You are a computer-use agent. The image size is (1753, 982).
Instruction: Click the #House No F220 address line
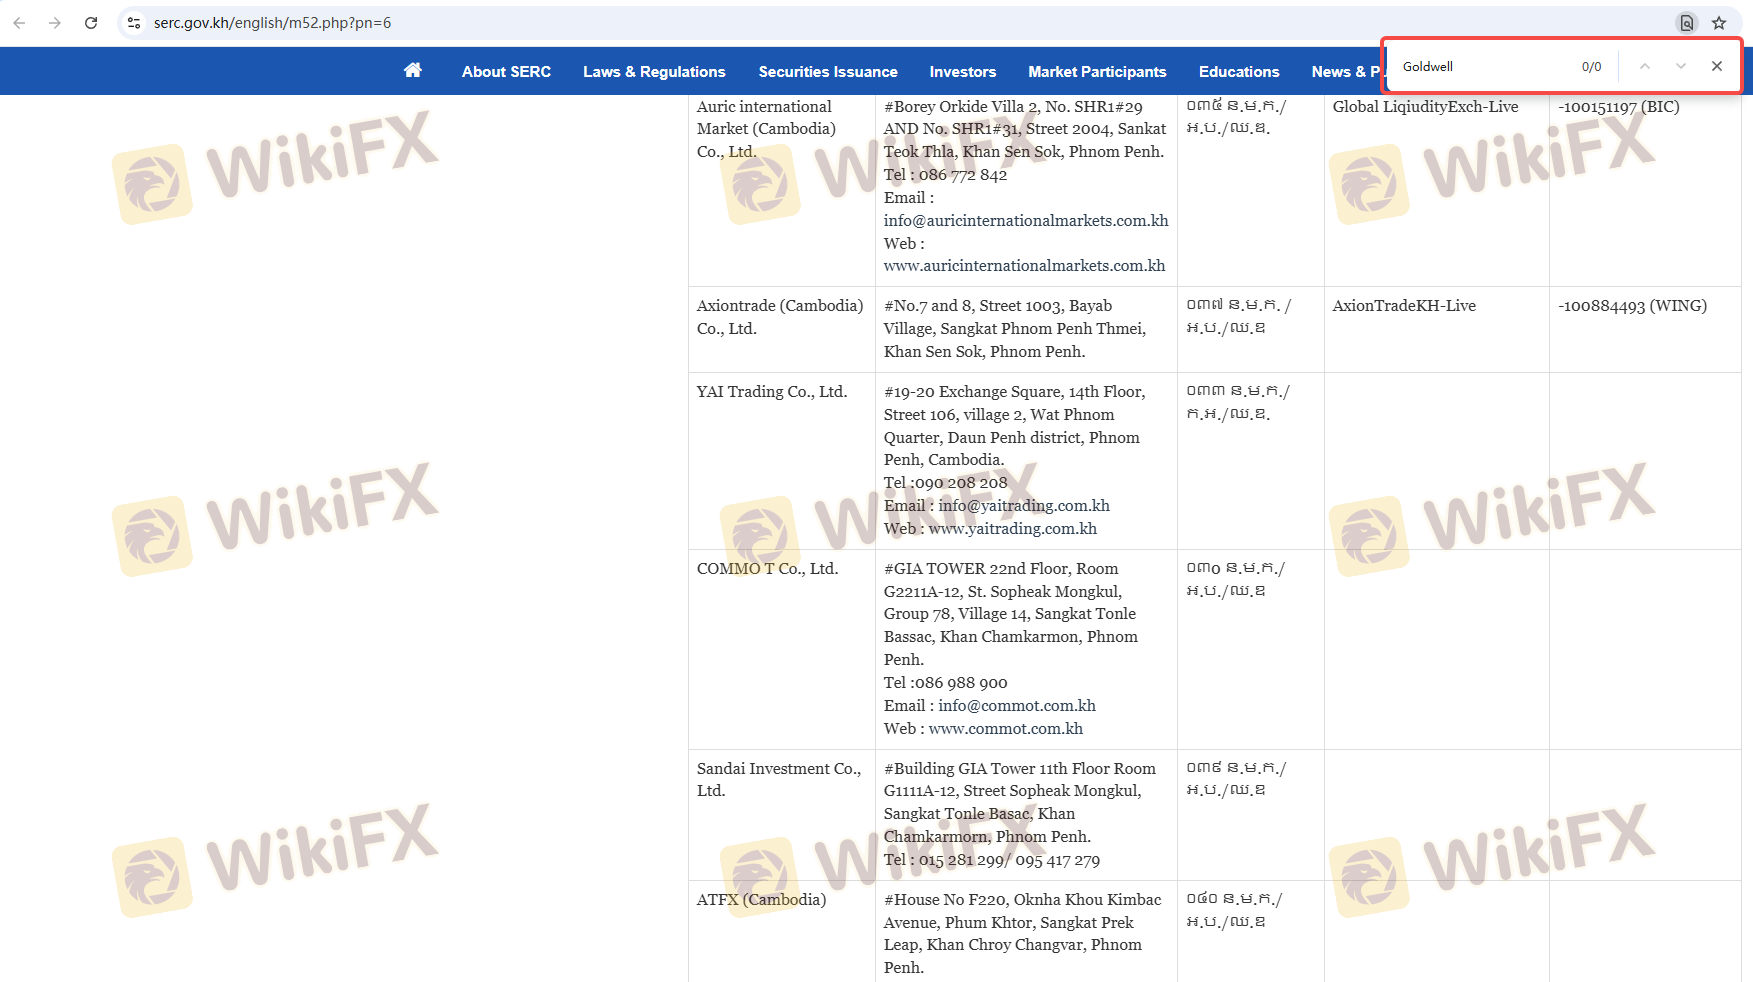coord(1023,900)
